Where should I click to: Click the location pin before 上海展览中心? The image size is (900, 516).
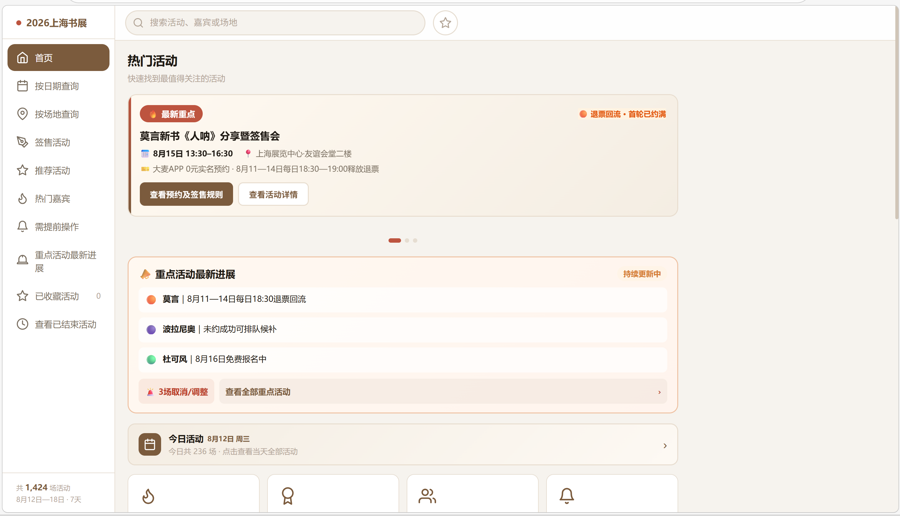coord(248,153)
